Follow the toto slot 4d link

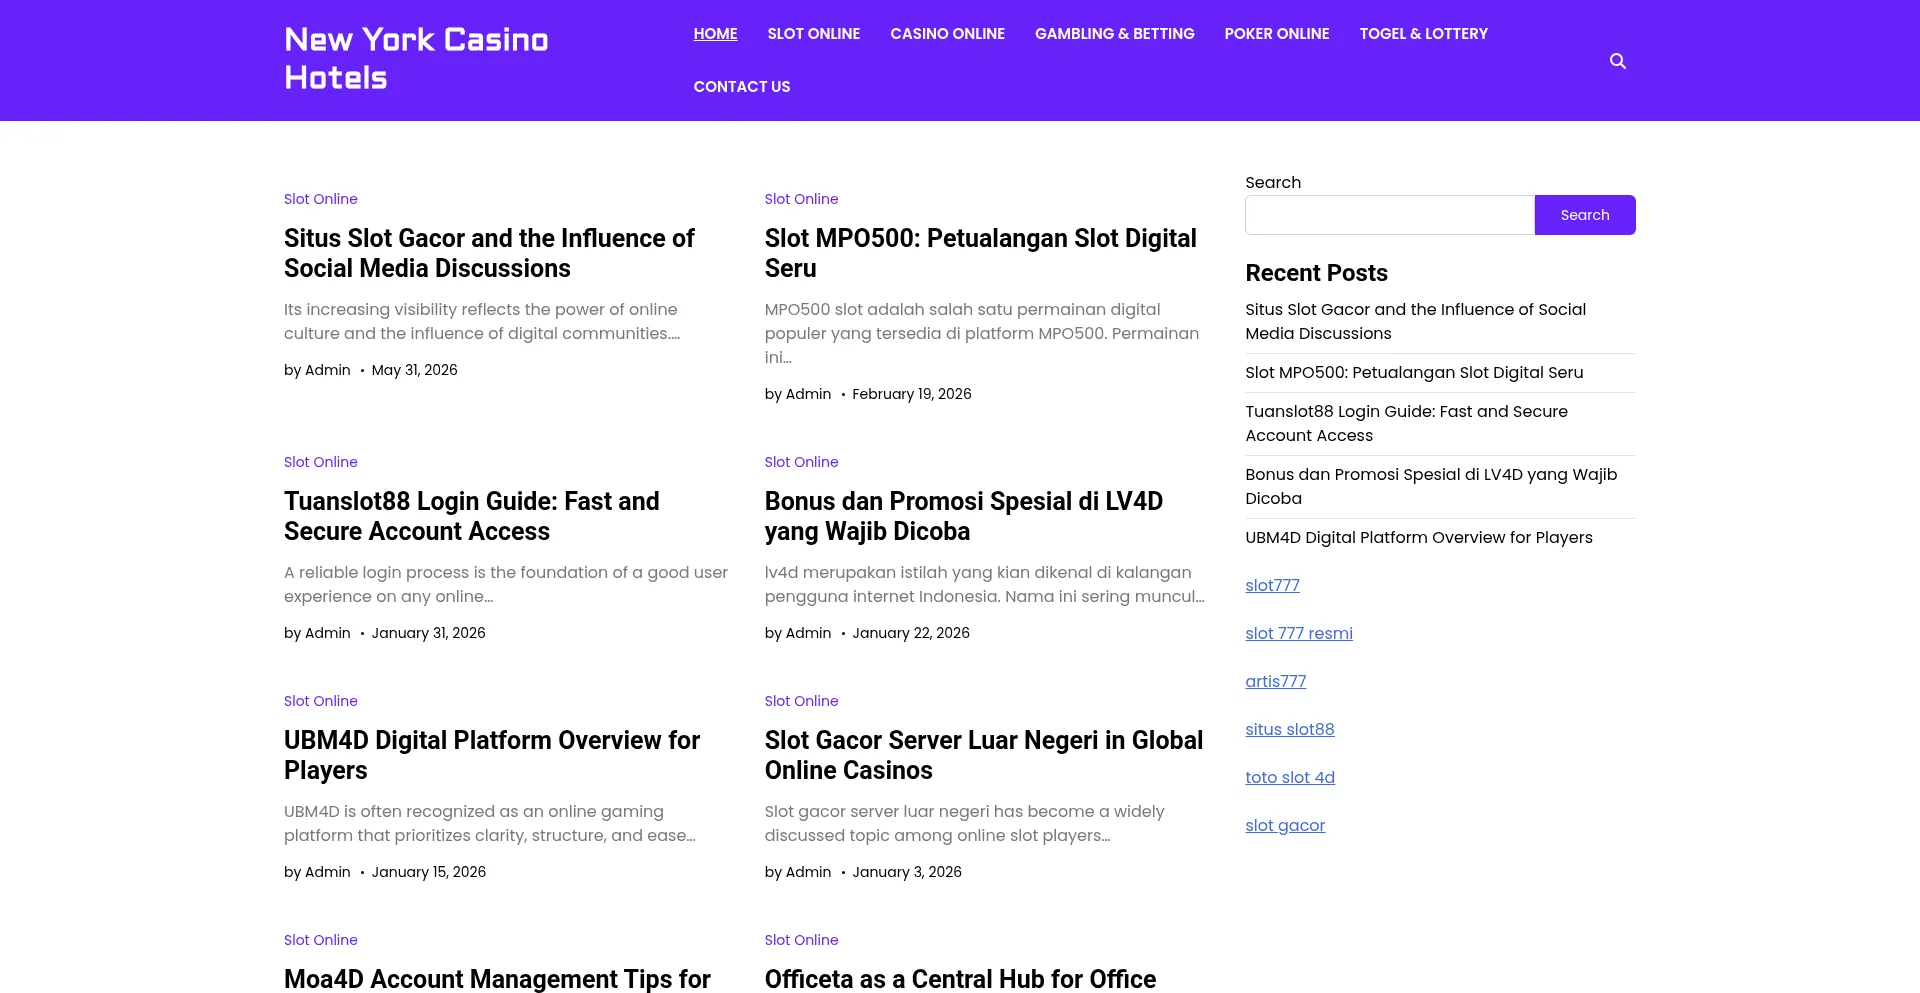pos(1290,778)
